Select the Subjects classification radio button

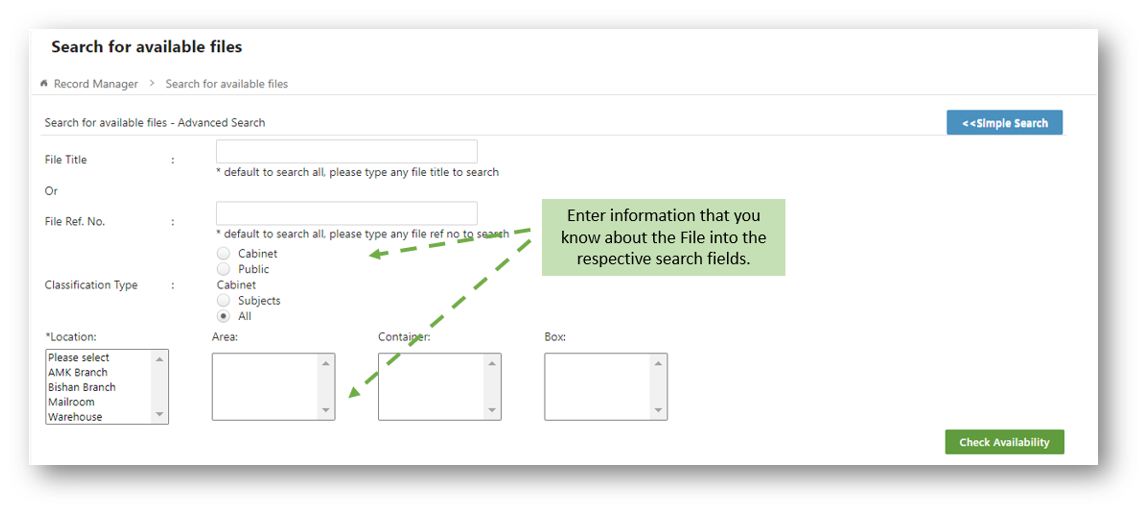tap(224, 300)
